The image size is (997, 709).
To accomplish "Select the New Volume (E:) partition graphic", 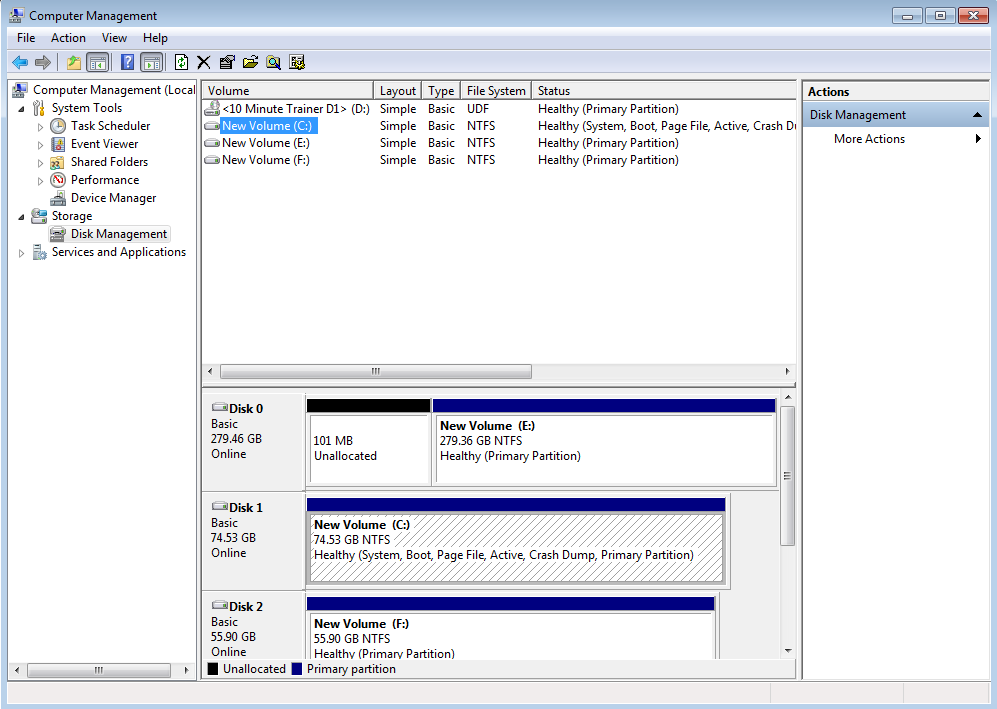I will tap(604, 443).
